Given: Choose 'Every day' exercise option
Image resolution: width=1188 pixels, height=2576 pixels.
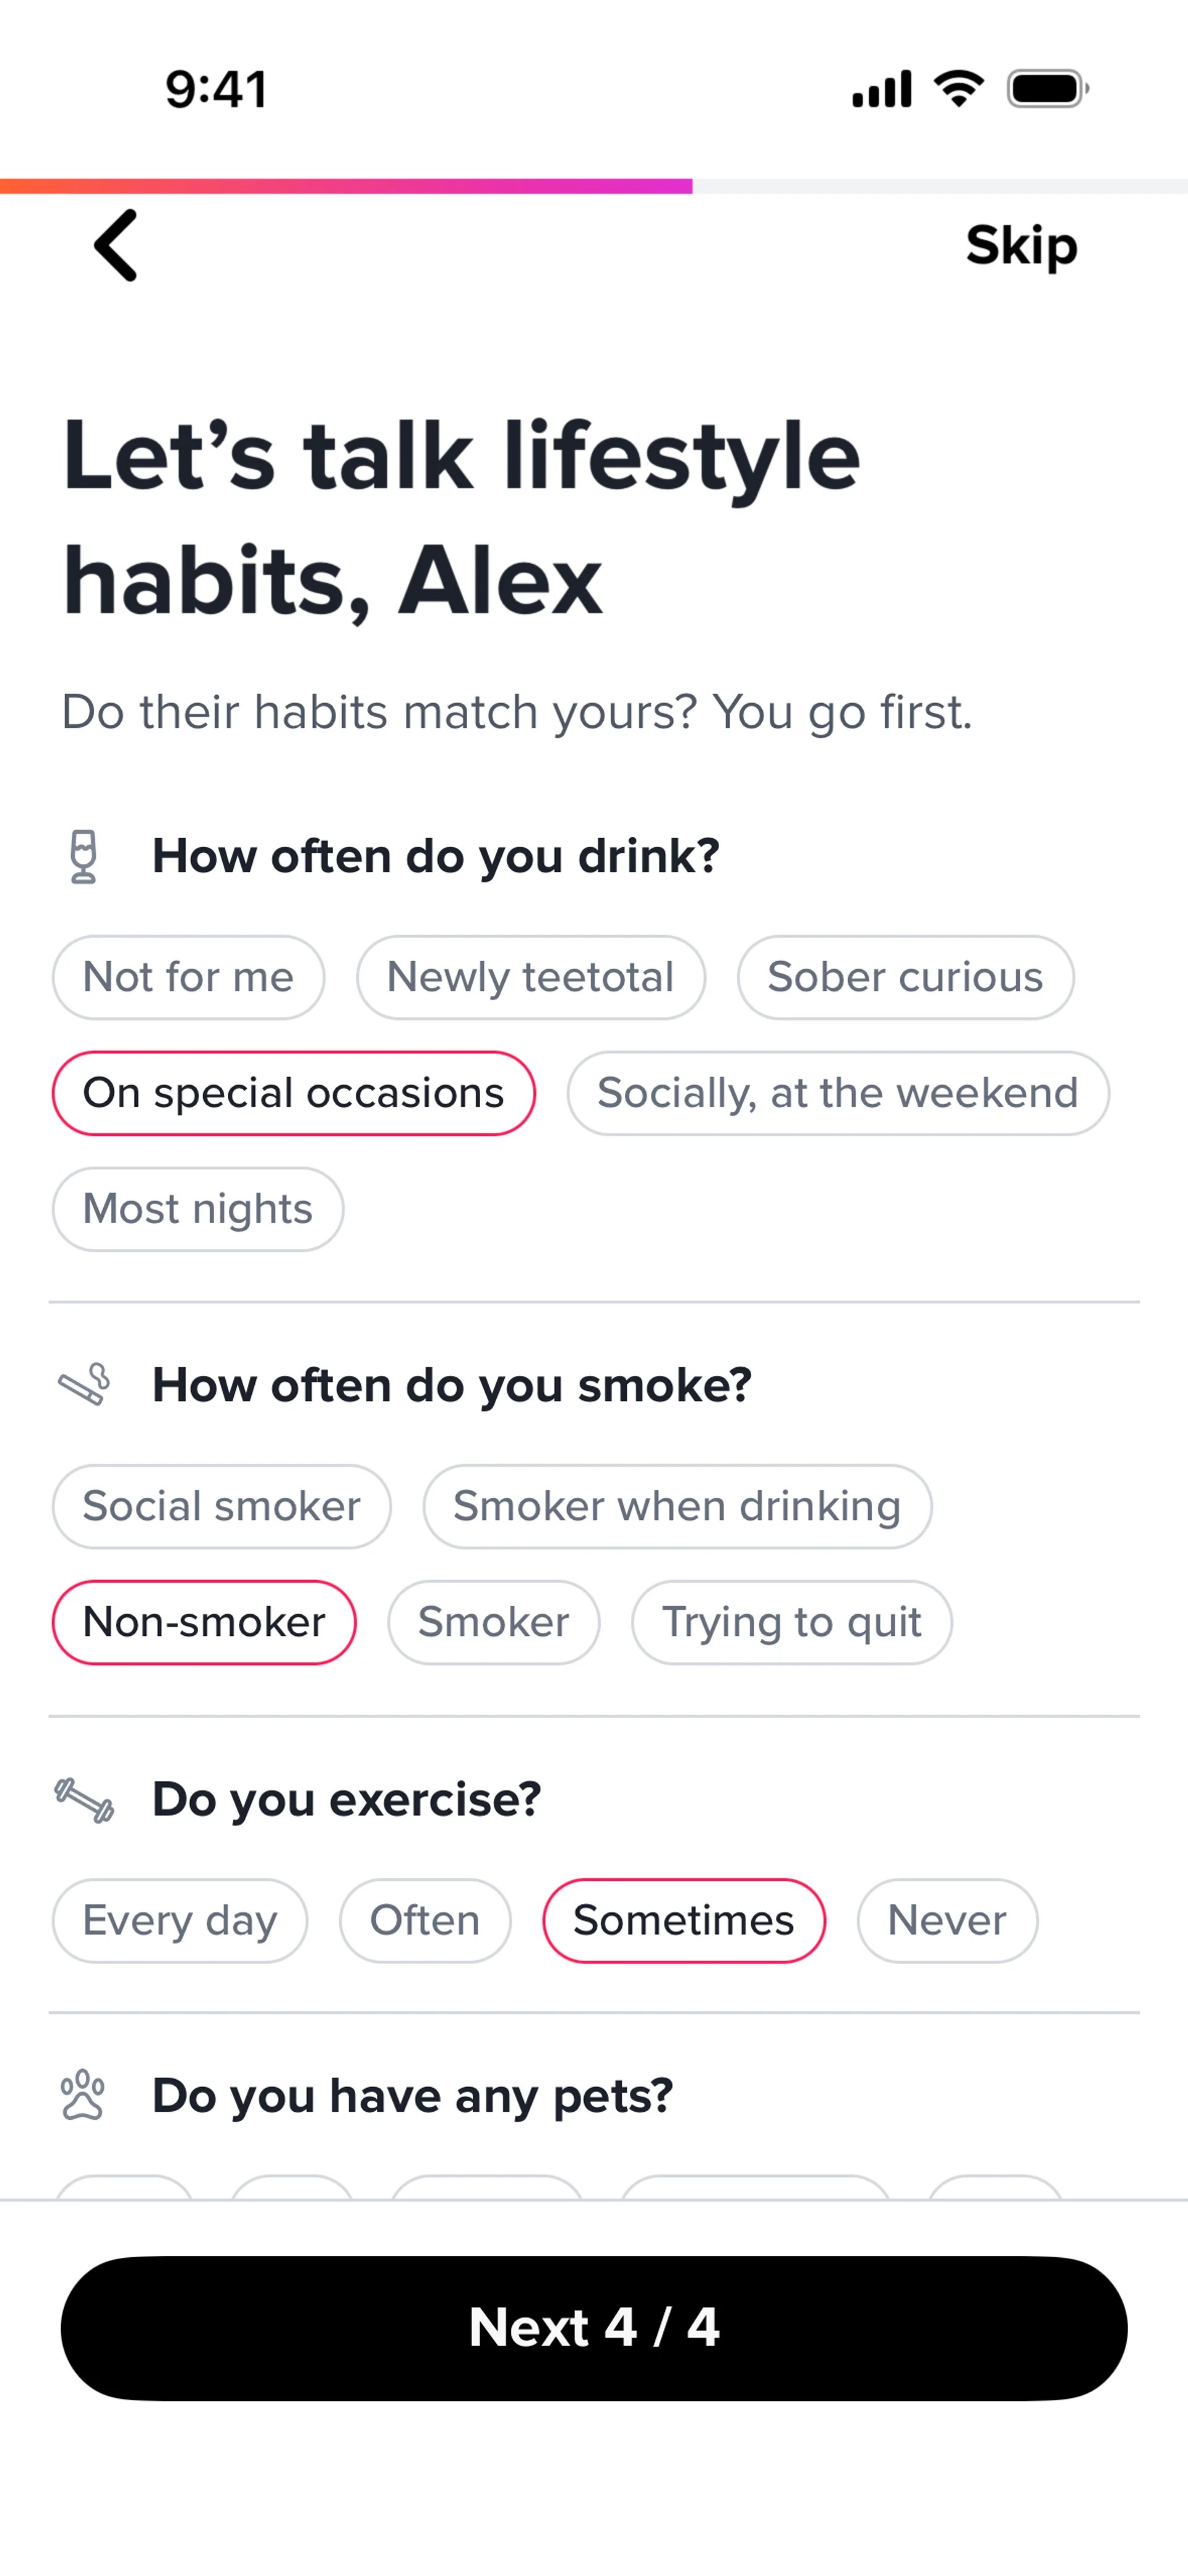Looking at the screenshot, I should click(x=180, y=1920).
